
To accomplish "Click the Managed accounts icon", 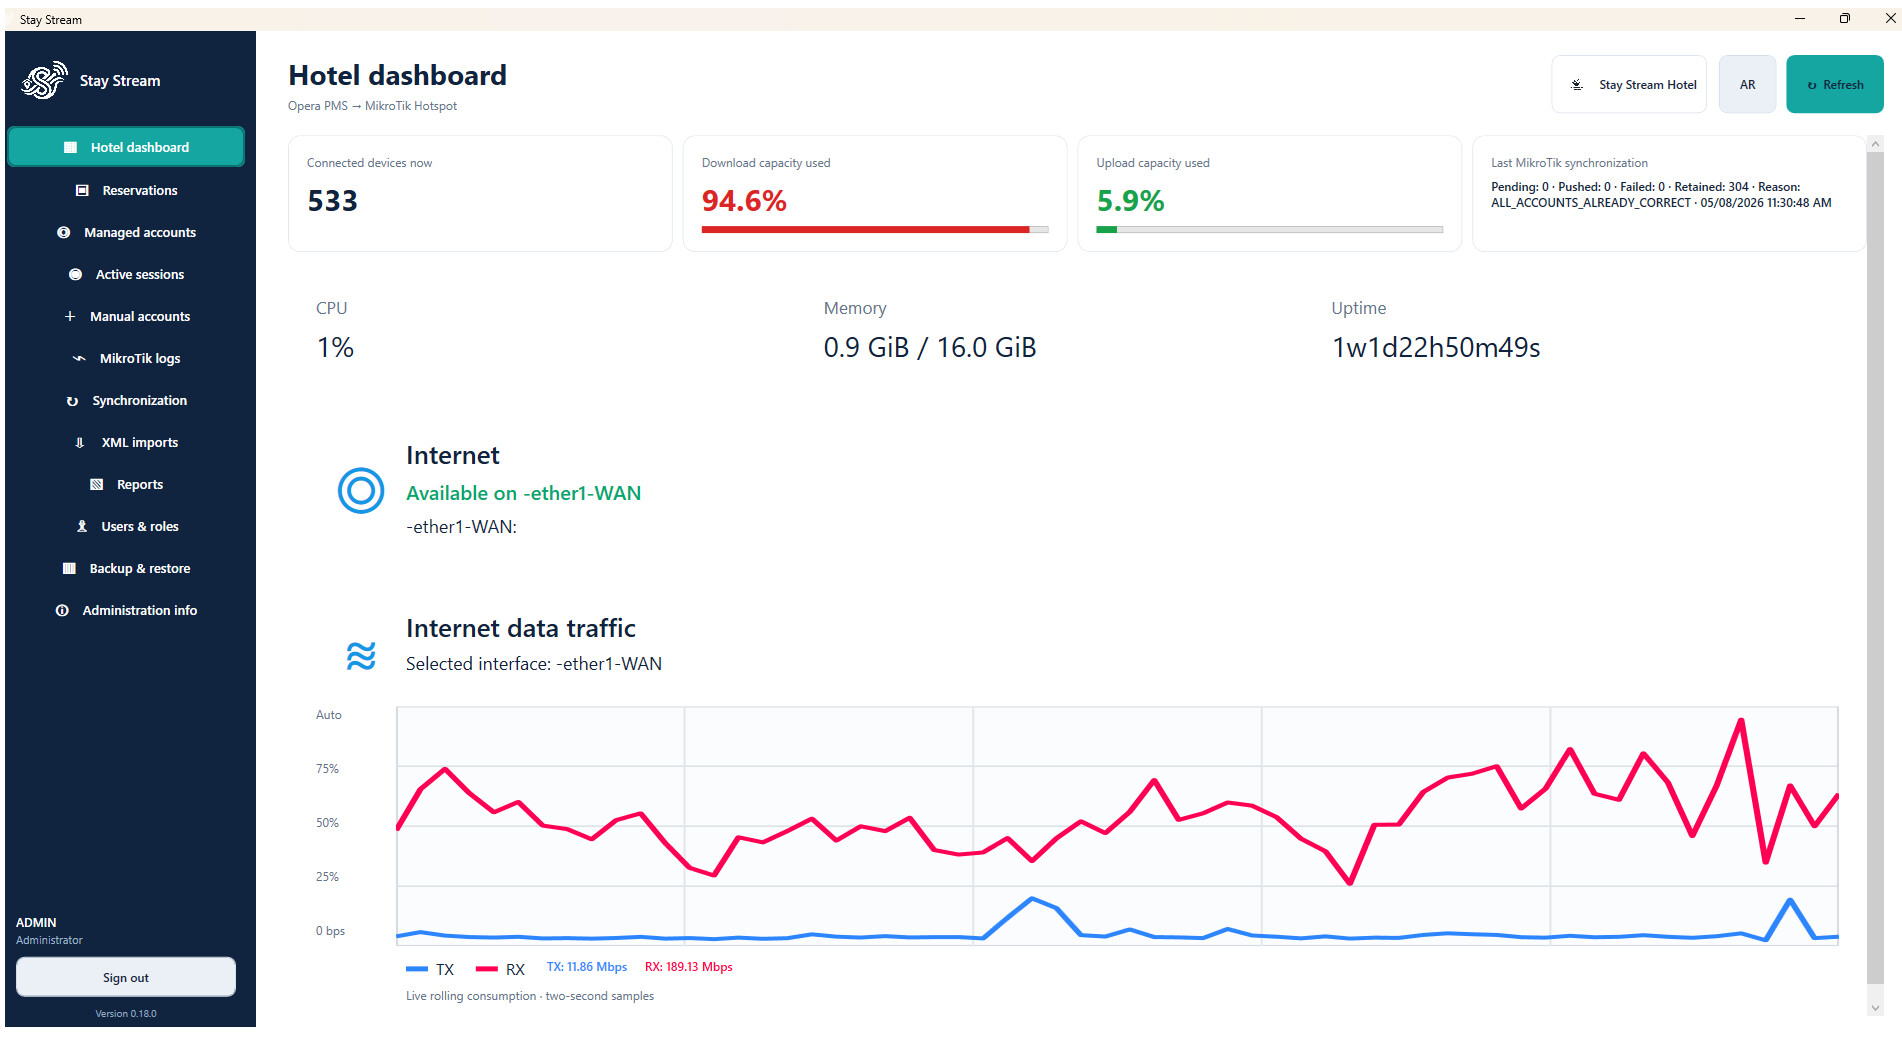I will tap(64, 232).
